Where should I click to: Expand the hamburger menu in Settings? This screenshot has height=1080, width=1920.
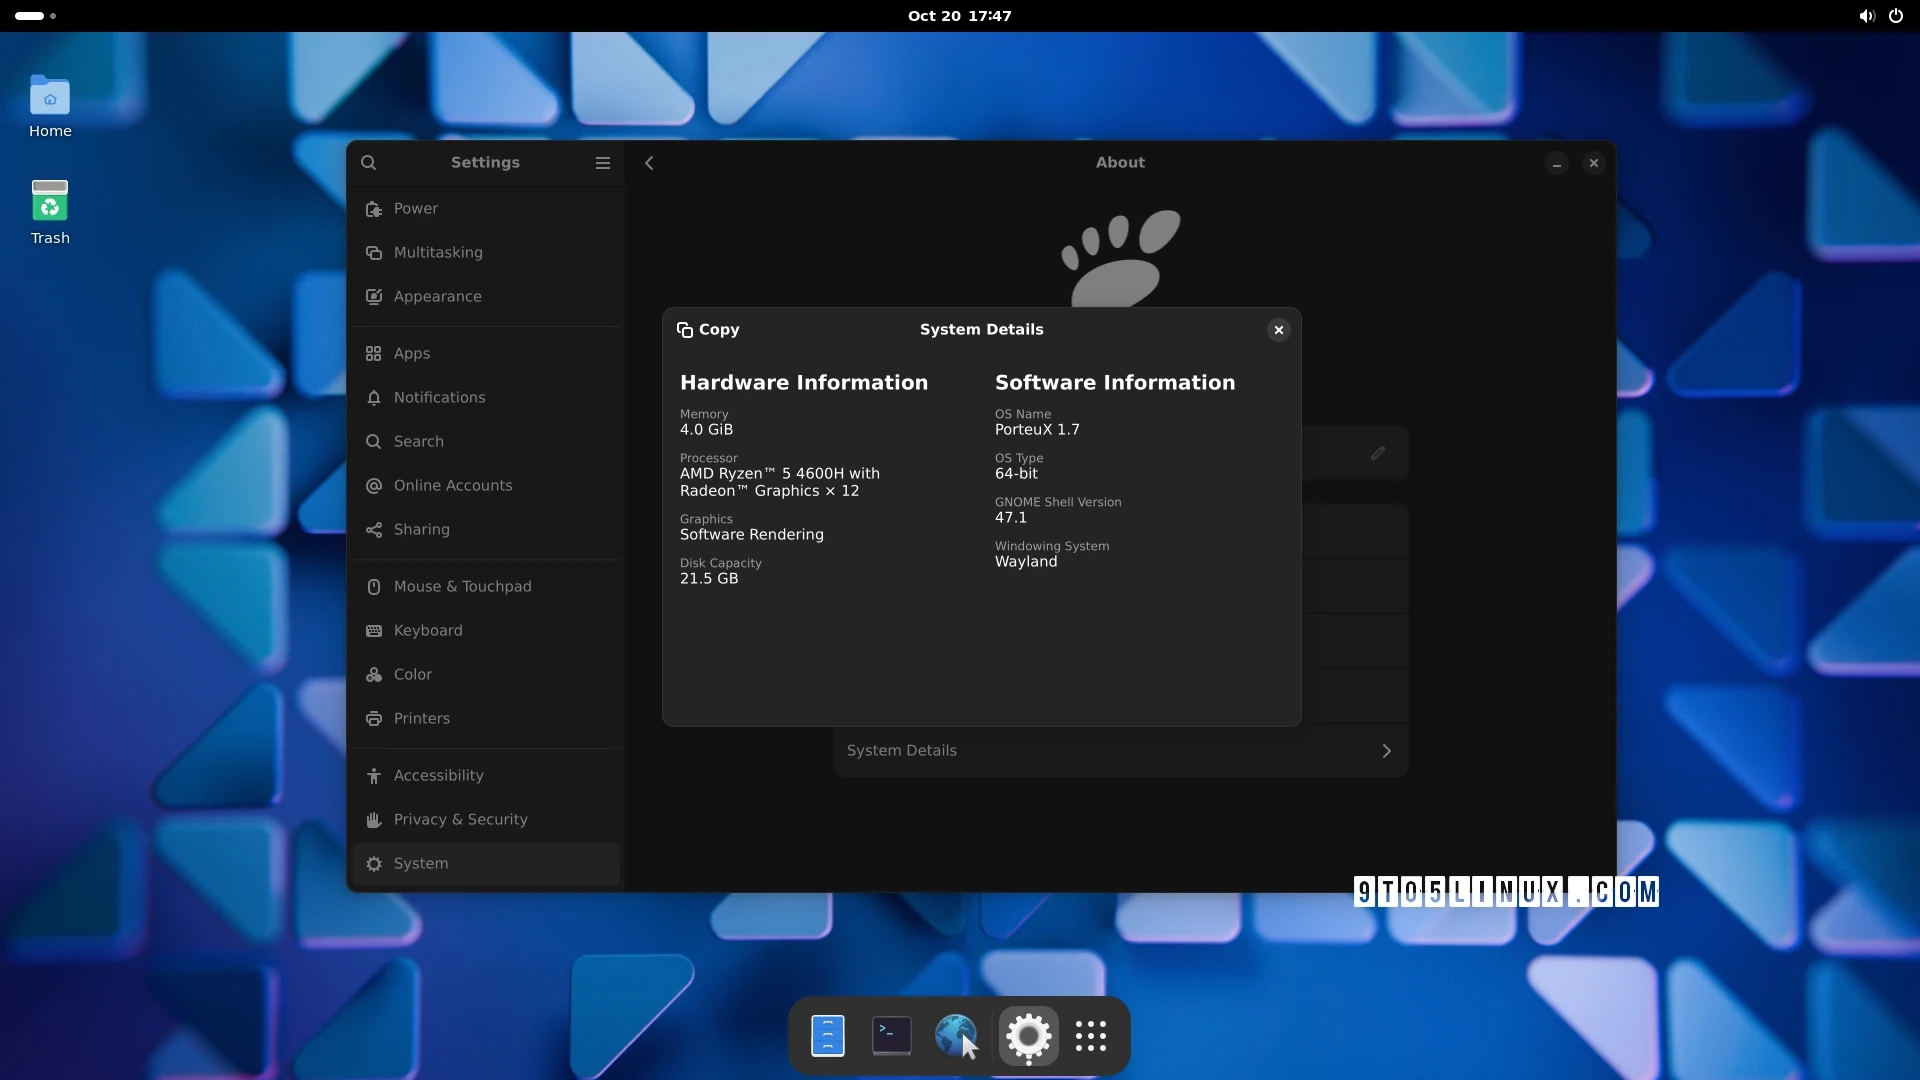tap(603, 162)
